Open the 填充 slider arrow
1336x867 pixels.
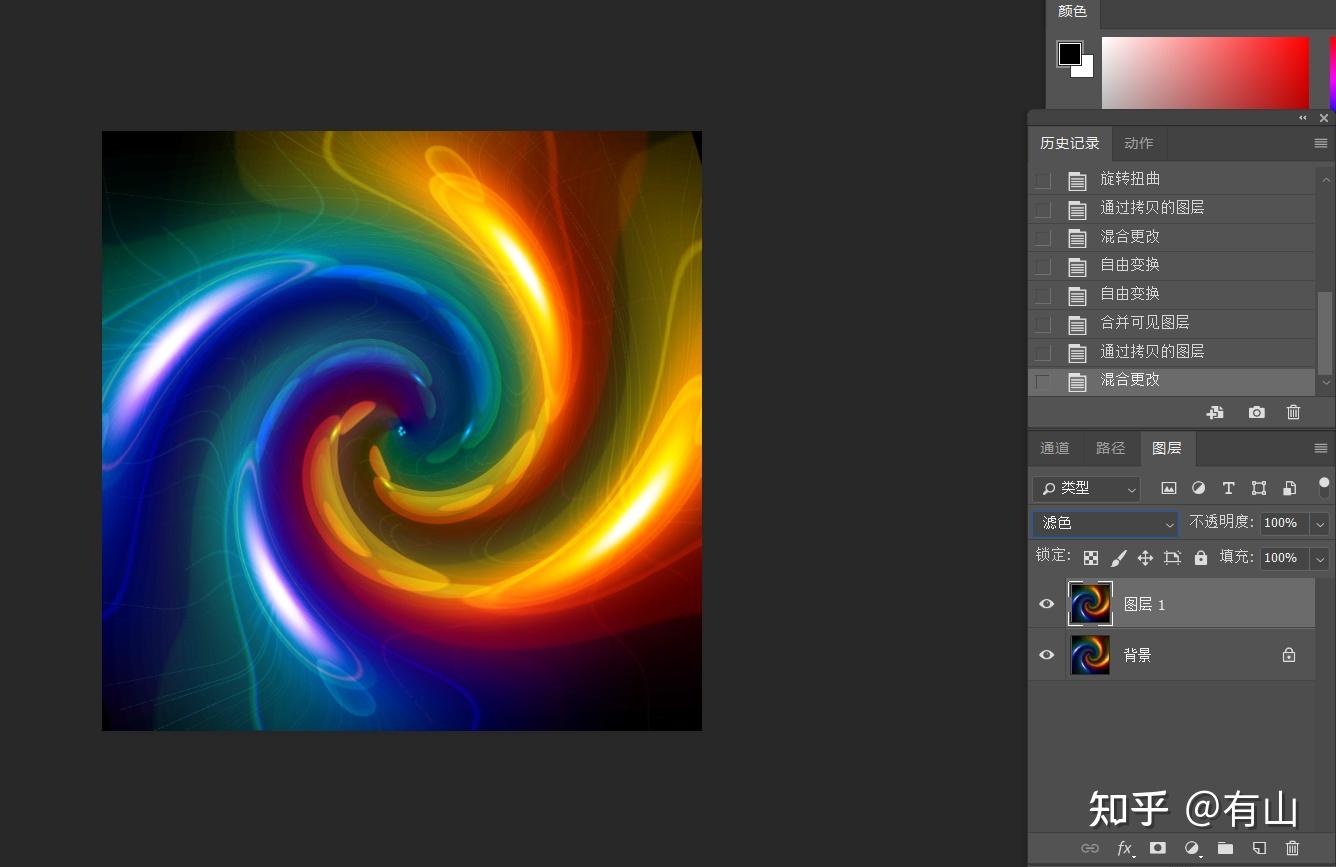point(1320,558)
